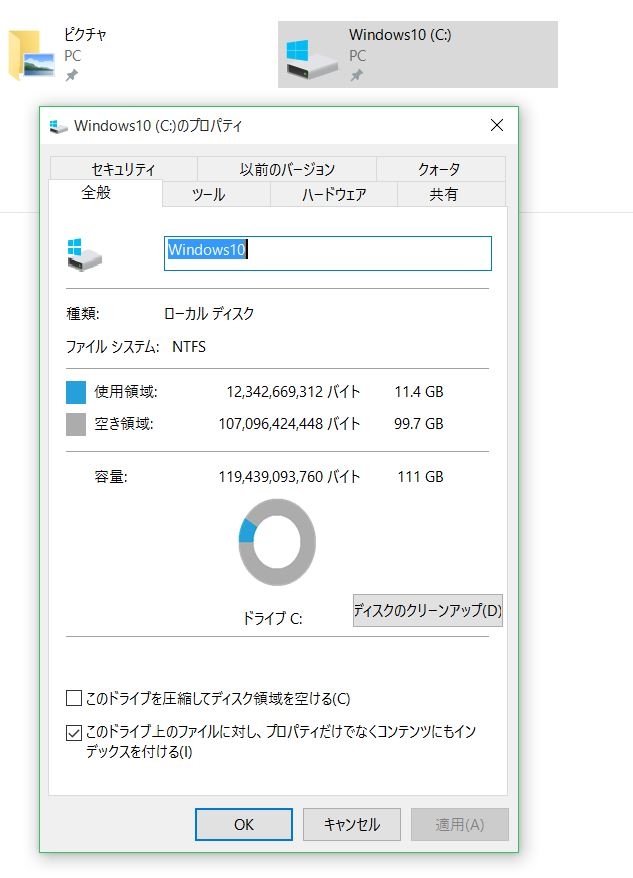Switch to the セキュリティ tab
The width and height of the screenshot is (633, 878).
(123, 169)
